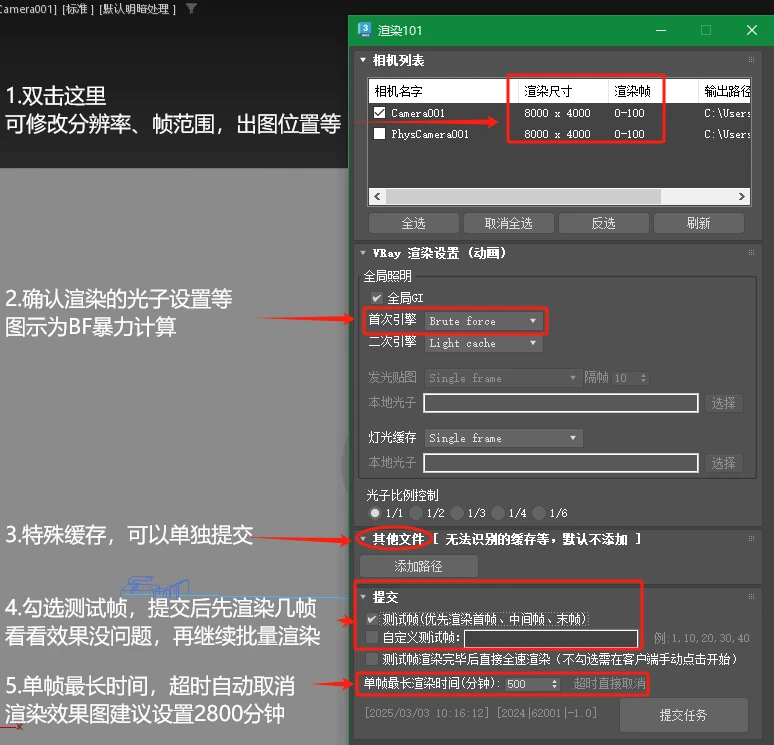Click the 灯光缓存 本地光子 path field
This screenshot has height=745, width=774.
pos(561,463)
